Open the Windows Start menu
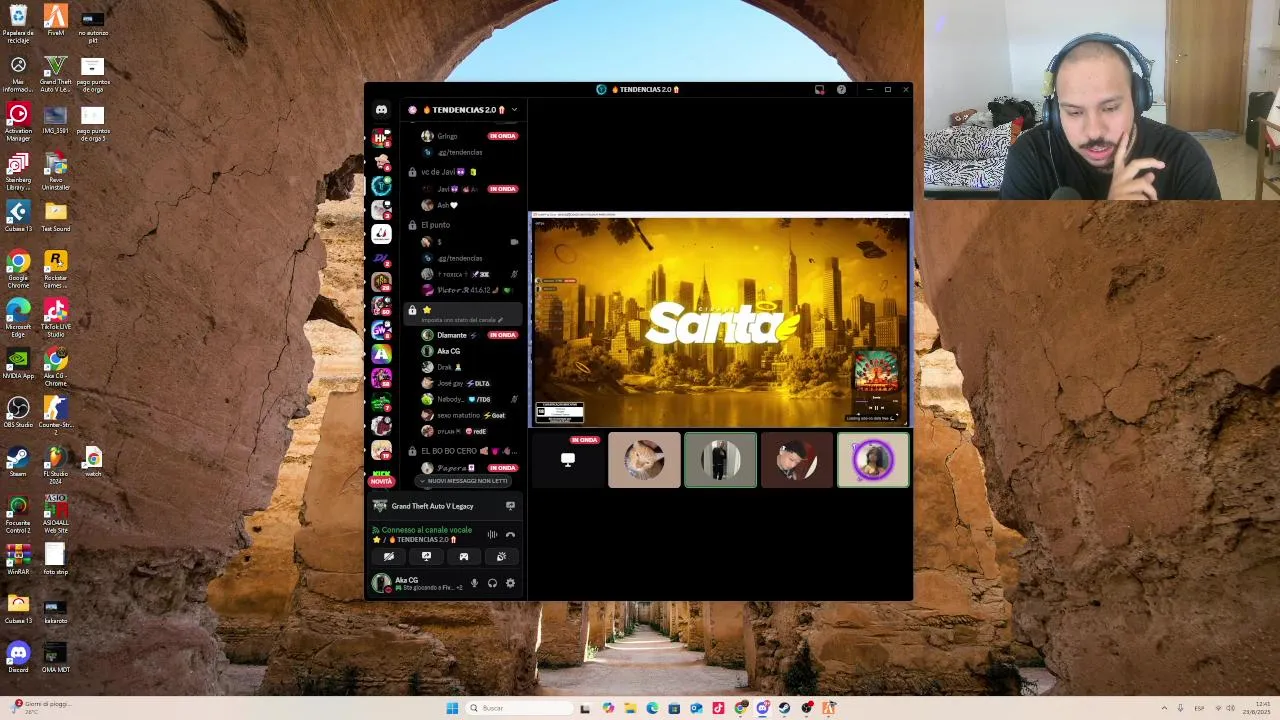Viewport: 1280px width, 720px height. click(x=452, y=708)
